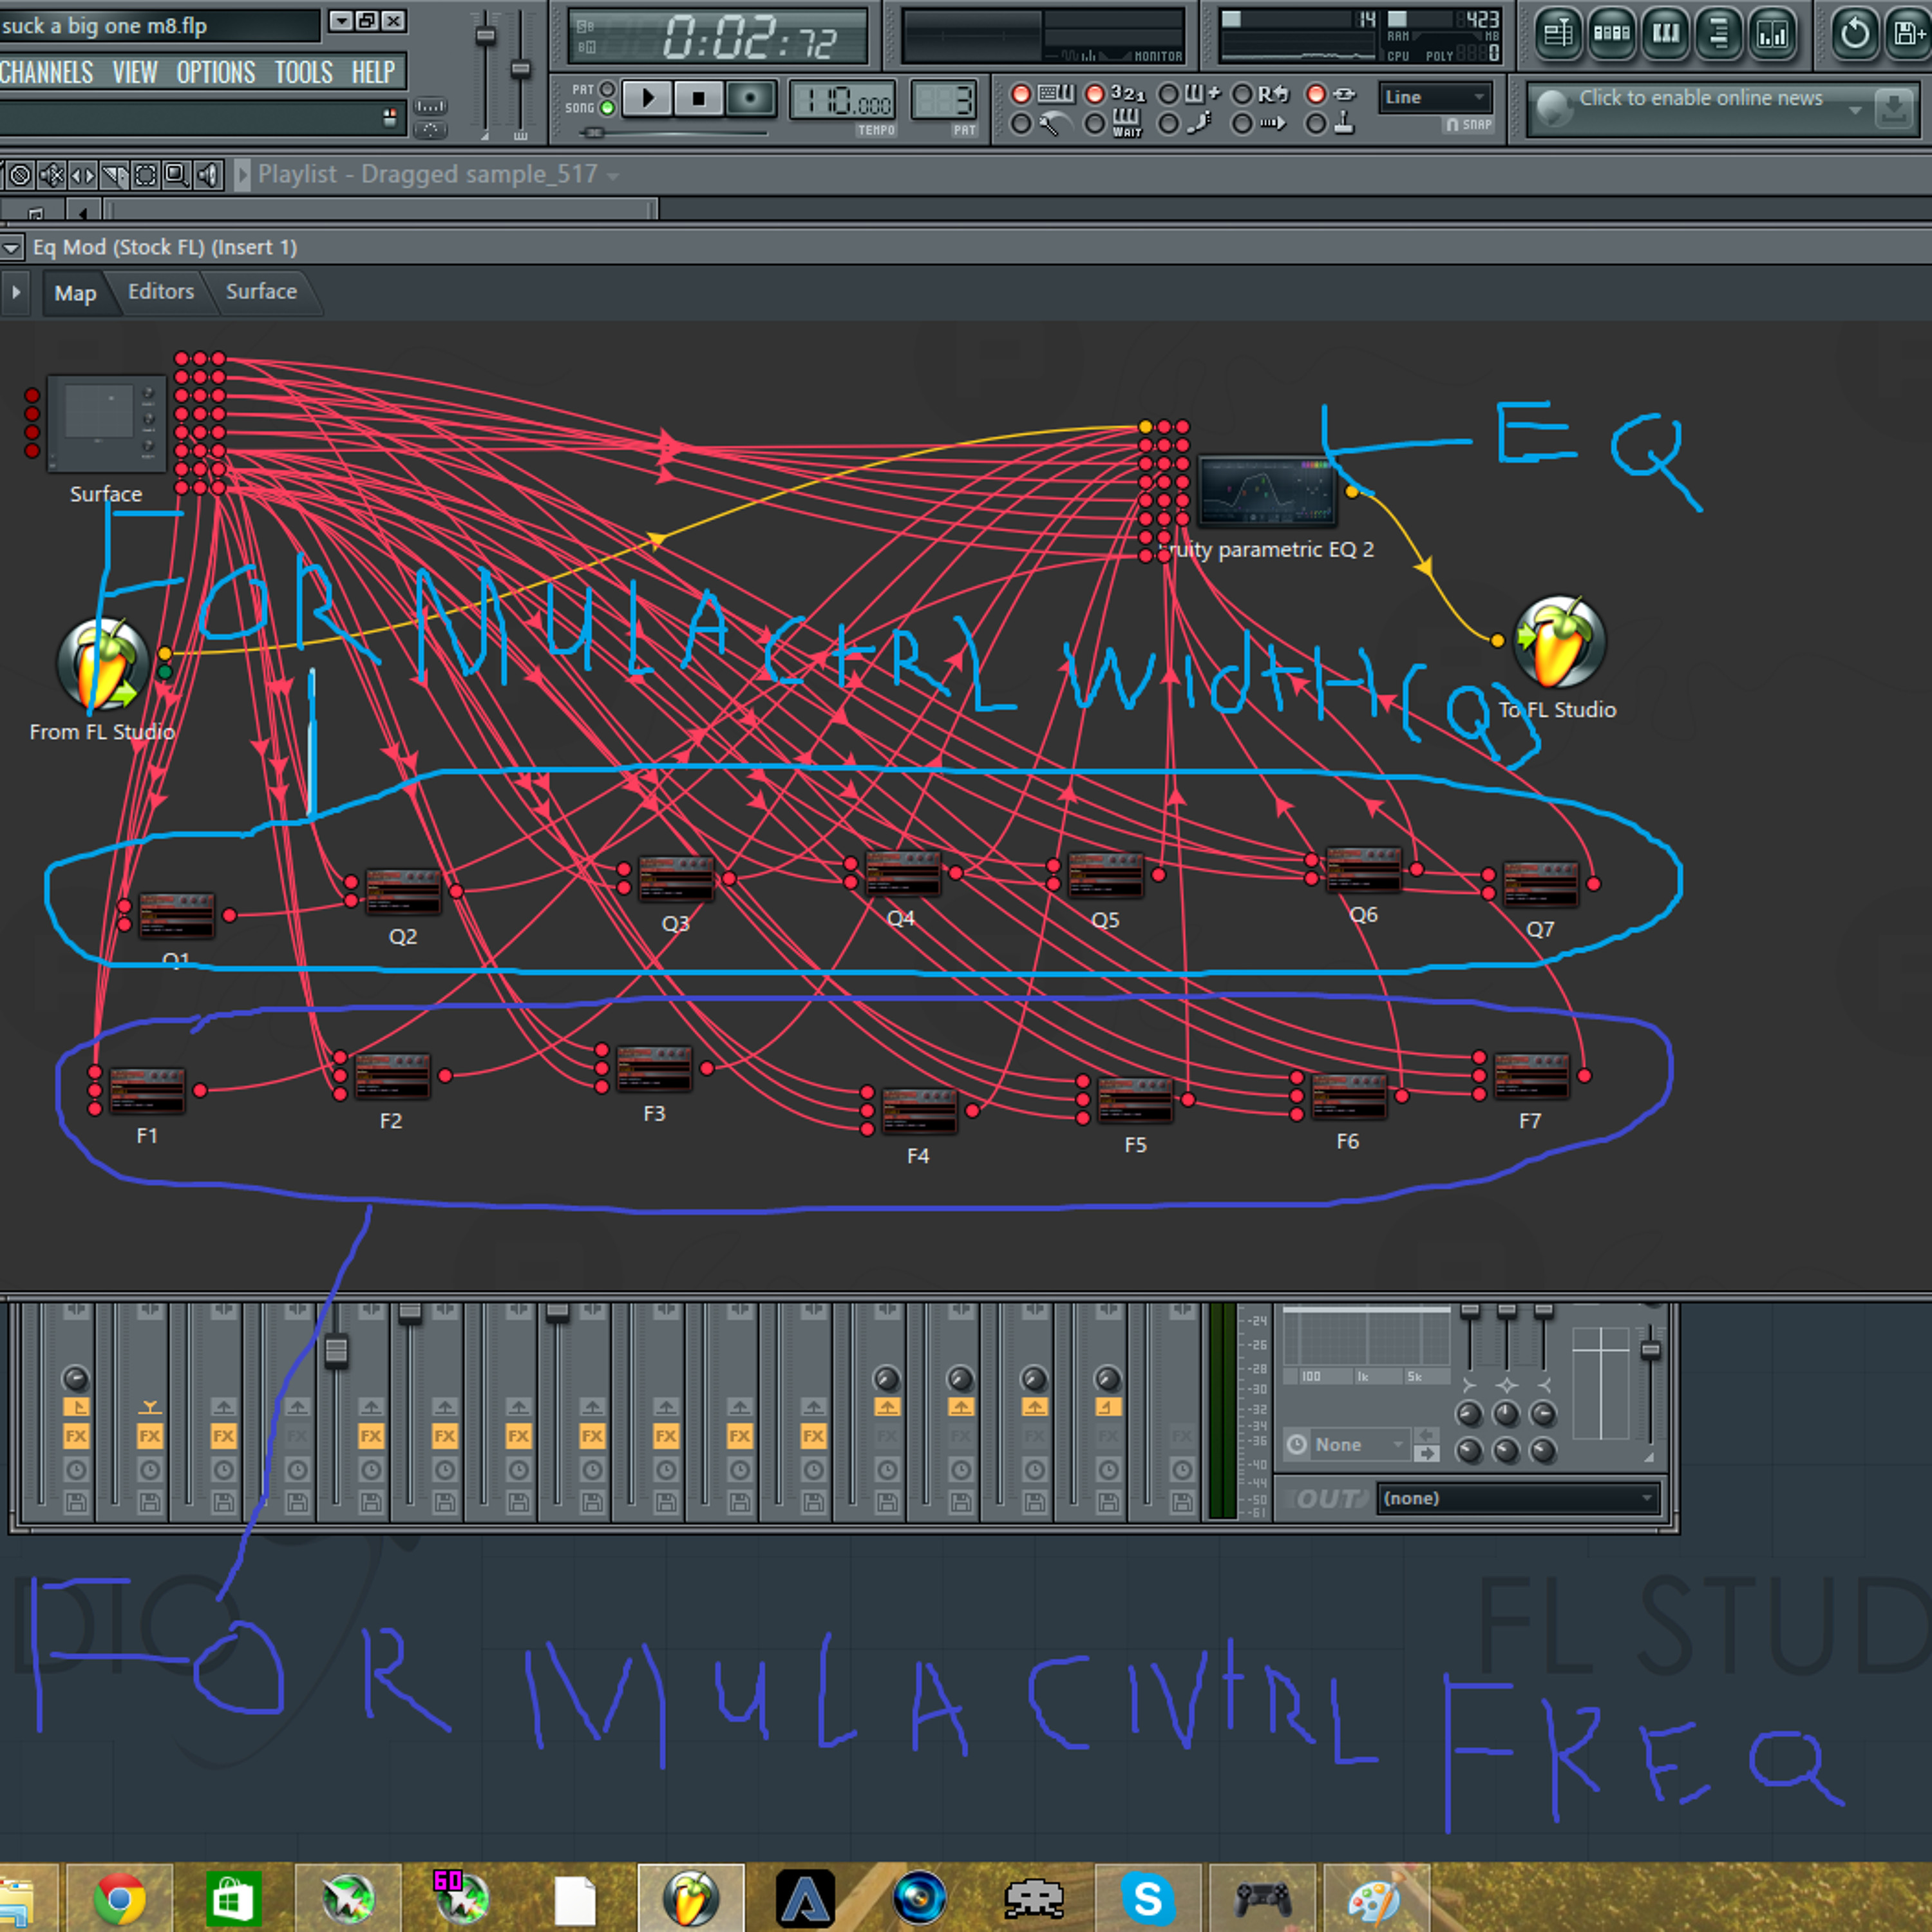Select the F1 formula controller node
This screenshot has height=1932, width=1932.
click(x=147, y=1090)
